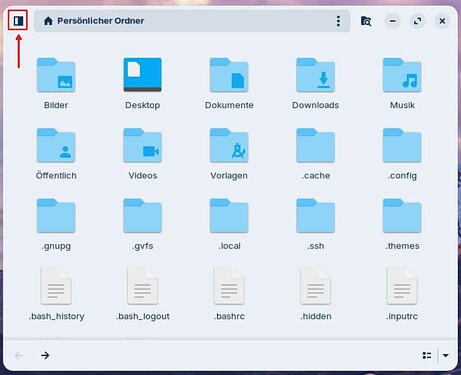This screenshot has width=461, height=375.
Task: Open the three-dot path bar menu
Action: (338, 21)
